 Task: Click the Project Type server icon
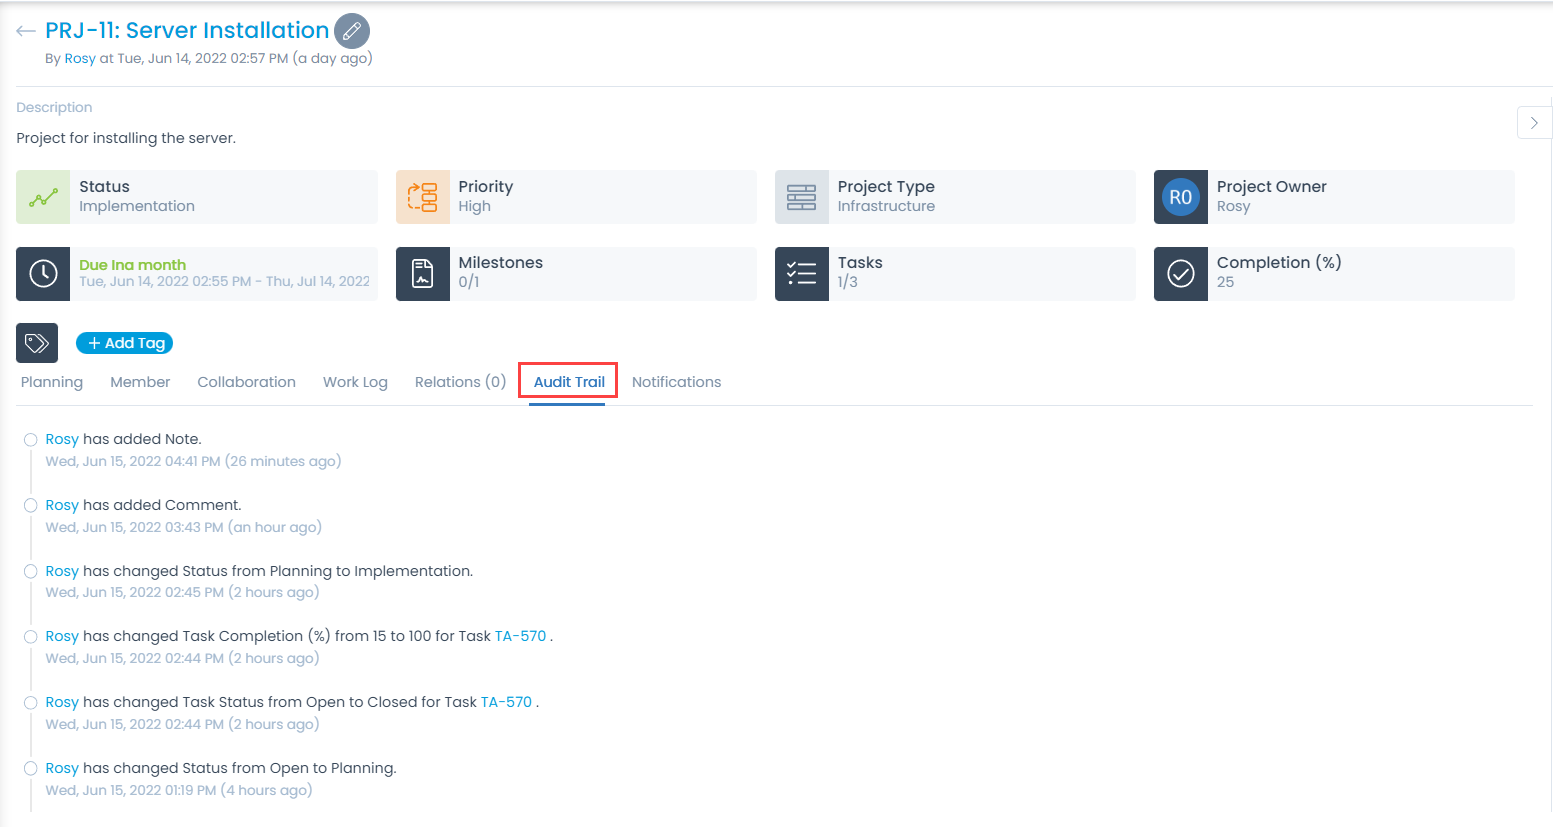[801, 197]
